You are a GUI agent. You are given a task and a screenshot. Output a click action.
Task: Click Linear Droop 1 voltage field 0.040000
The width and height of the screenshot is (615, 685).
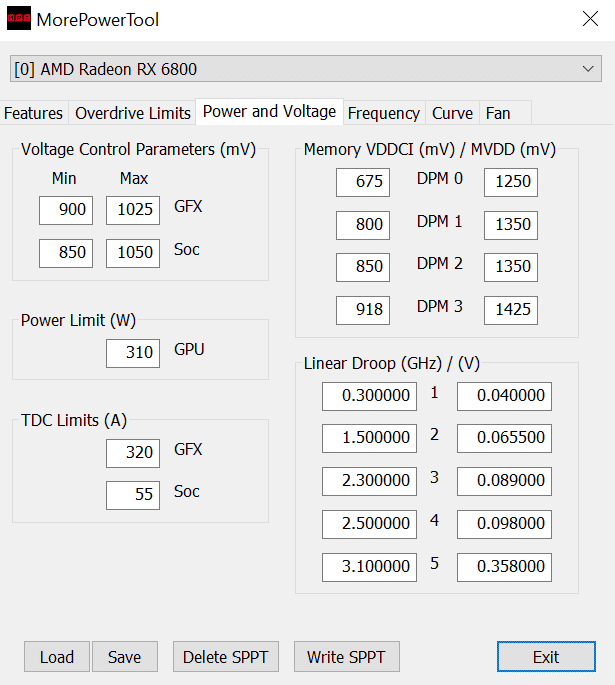(x=504, y=396)
